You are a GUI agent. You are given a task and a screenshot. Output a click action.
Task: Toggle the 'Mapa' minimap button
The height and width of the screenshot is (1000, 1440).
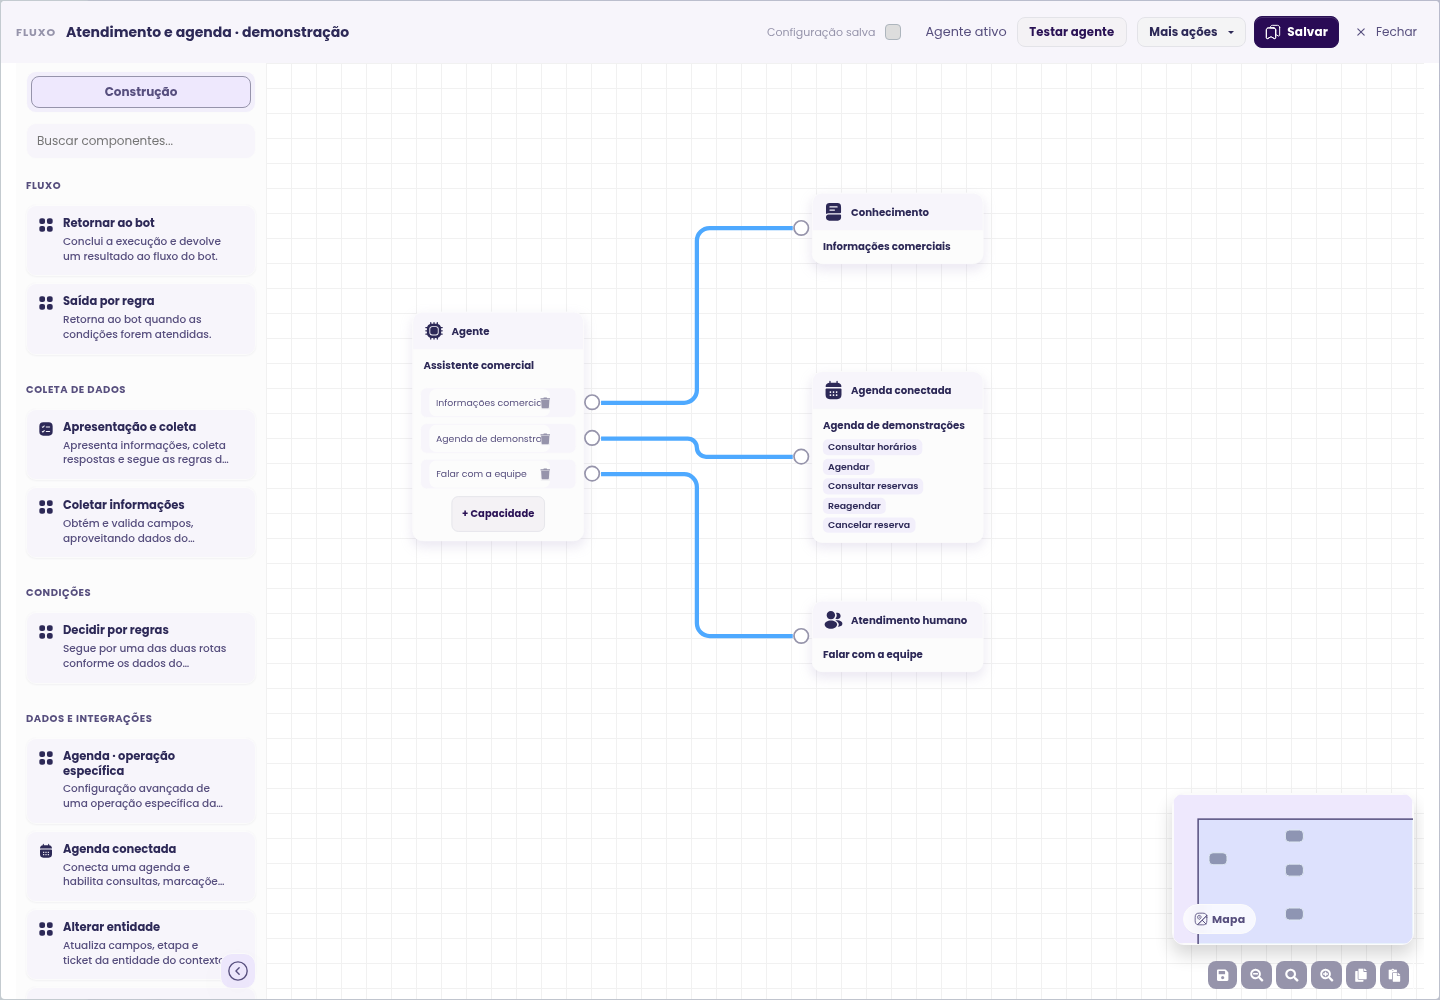[x=1219, y=919]
